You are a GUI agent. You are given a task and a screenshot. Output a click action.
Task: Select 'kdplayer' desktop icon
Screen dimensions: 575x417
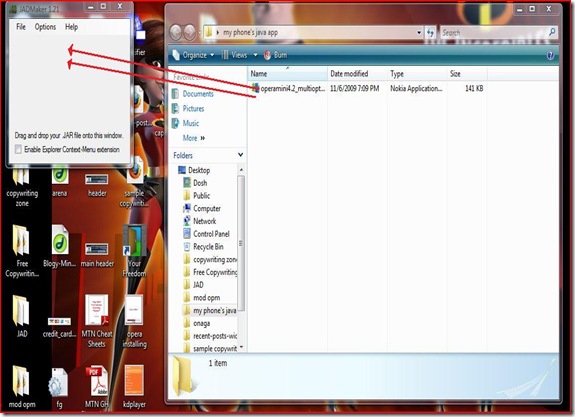tap(134, 387)
